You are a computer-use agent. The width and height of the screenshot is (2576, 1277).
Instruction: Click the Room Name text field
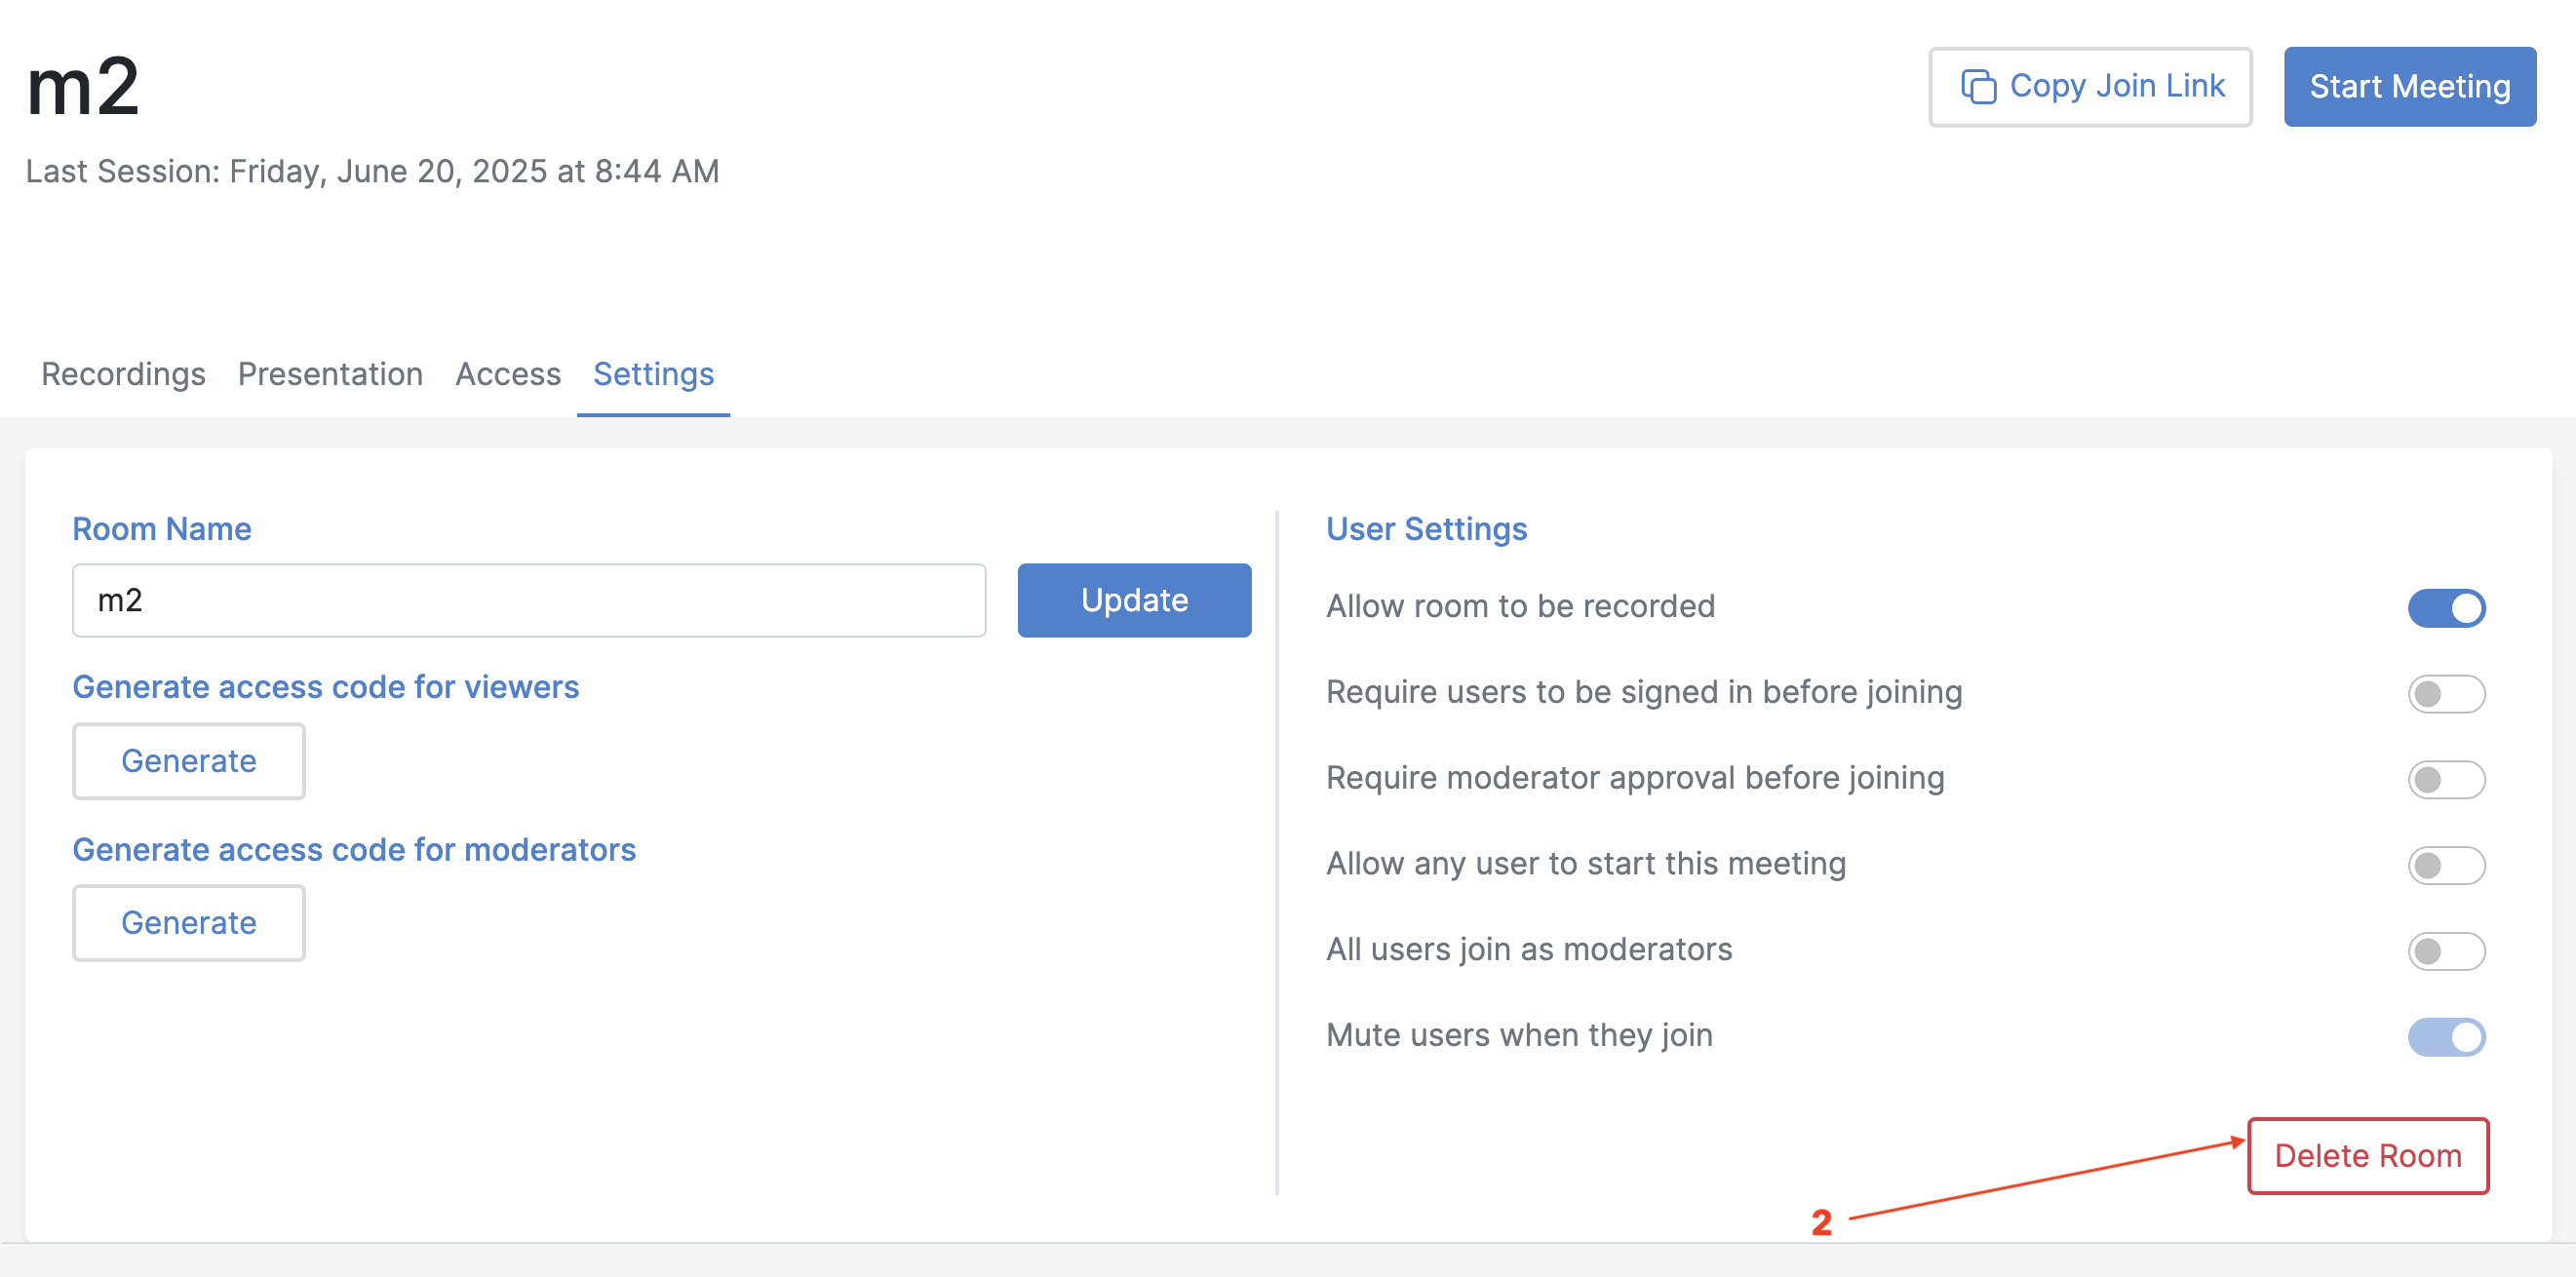[x=528, y=600]
